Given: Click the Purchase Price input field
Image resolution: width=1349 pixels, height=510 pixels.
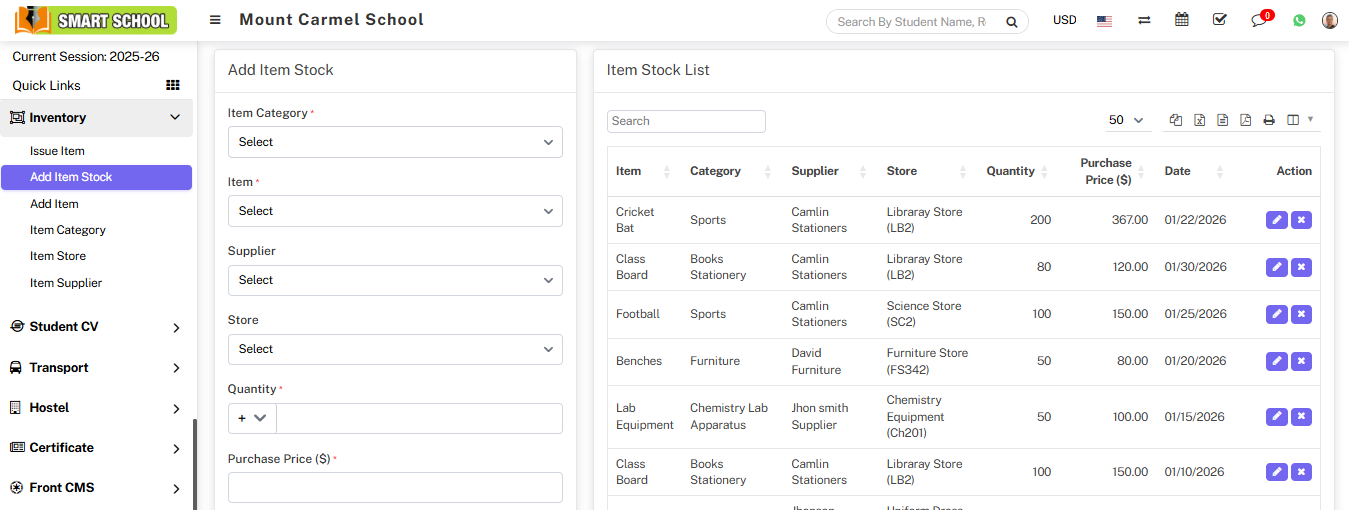Looking at the screenshot, I should tap(395, 487).
